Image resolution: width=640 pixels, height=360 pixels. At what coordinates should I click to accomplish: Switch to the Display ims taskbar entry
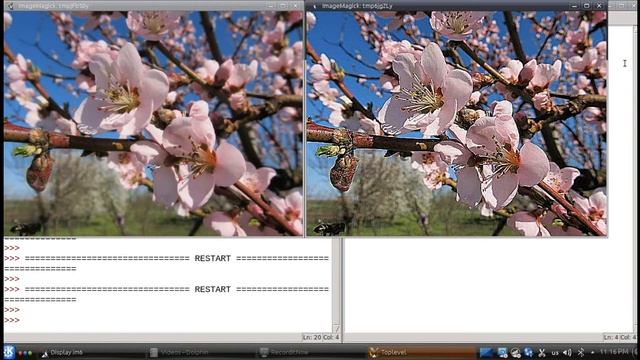(94, 352)
